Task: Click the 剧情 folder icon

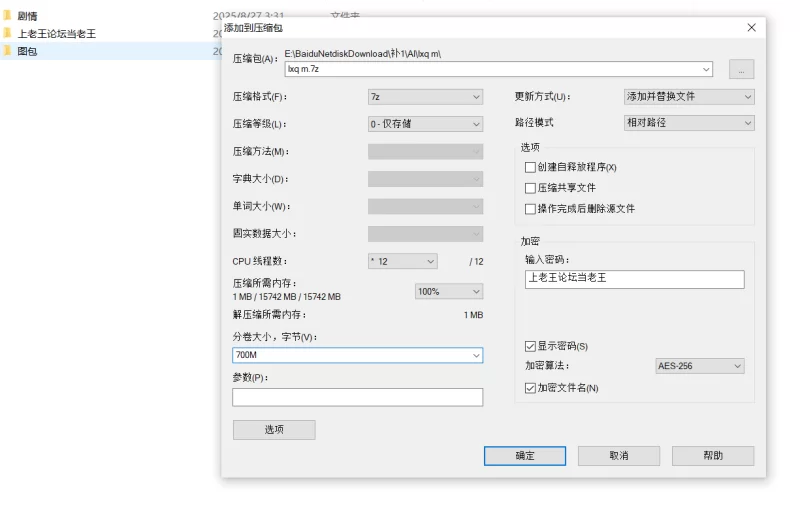Action: pos(7,16)
